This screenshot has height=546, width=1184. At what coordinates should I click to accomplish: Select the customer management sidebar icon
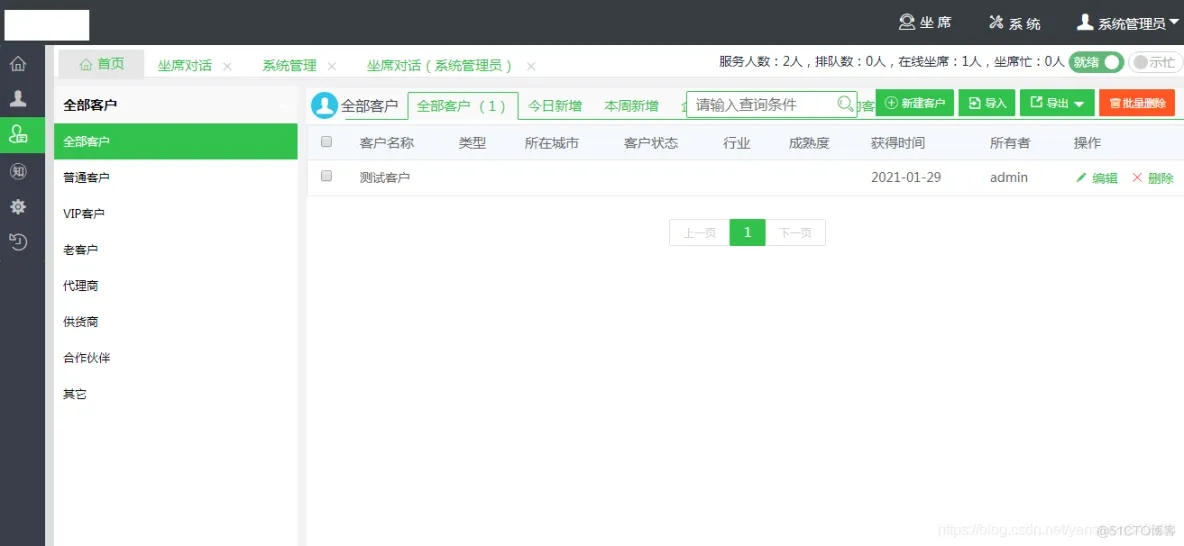(x=18, y=134)
